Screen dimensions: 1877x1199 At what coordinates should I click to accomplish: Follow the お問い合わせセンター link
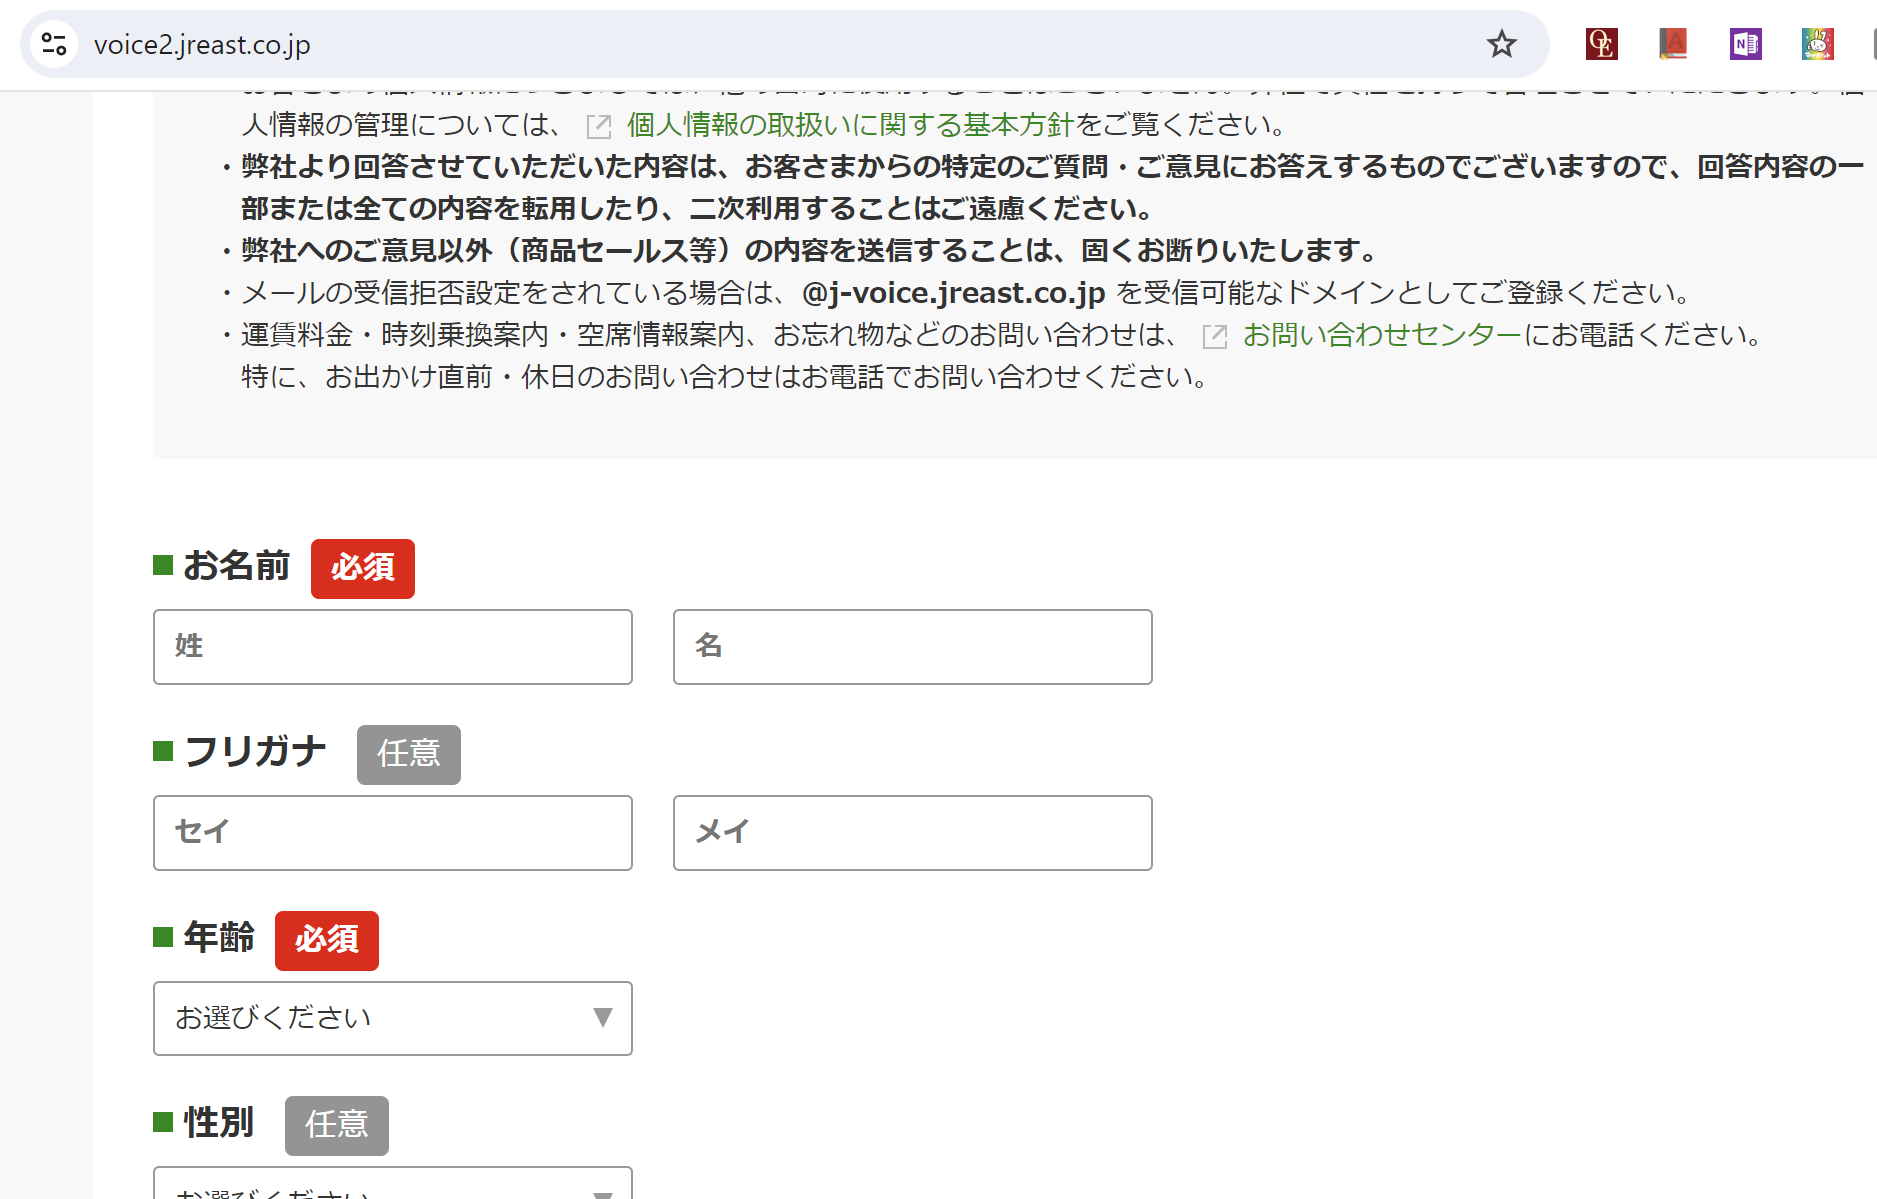[1381, 335]
